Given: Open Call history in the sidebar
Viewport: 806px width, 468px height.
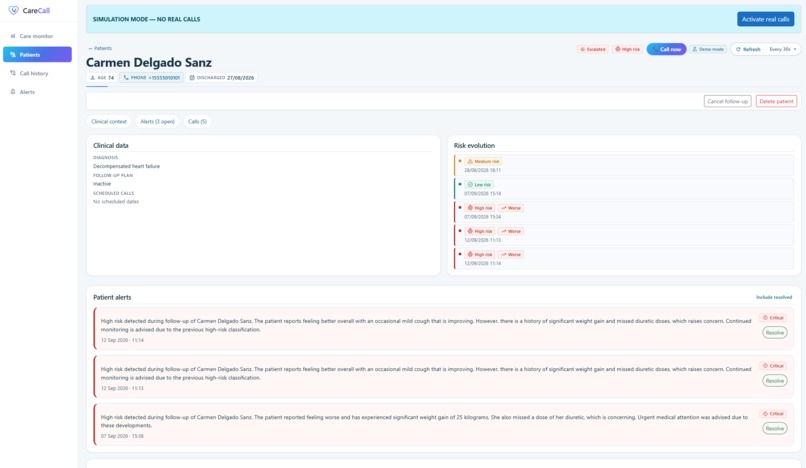Looking at the screenshot, I should click(x=37, y=73).
